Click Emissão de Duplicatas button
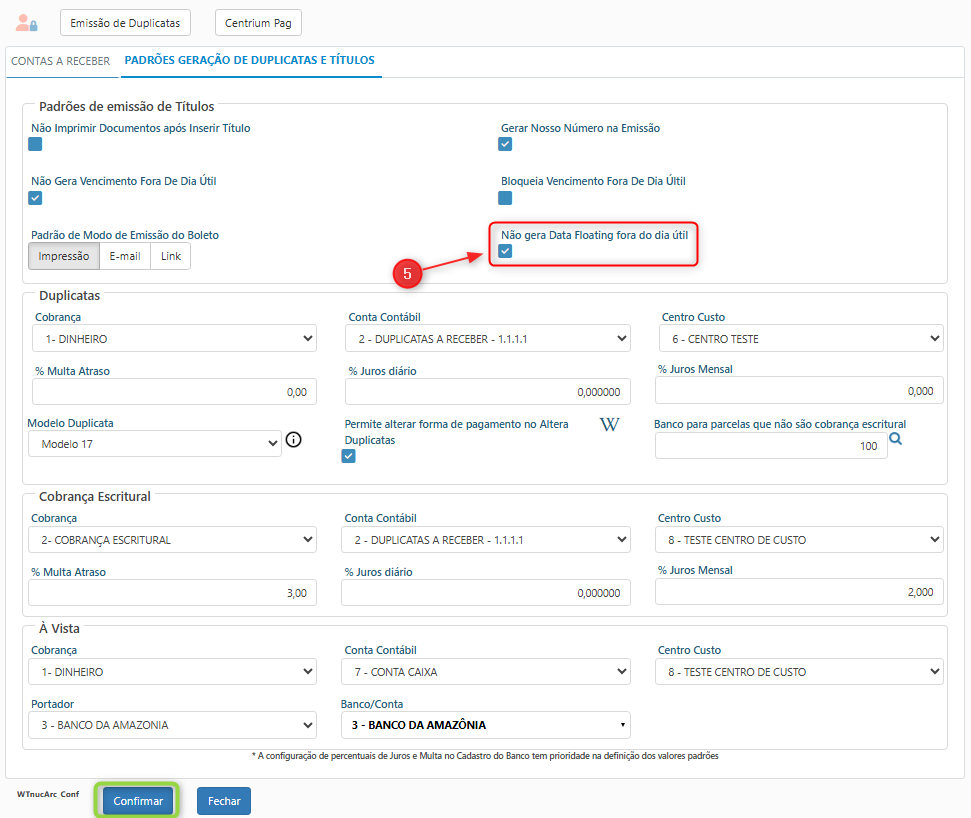This screenshot has height=818, width=971. (x=125, y=23)
